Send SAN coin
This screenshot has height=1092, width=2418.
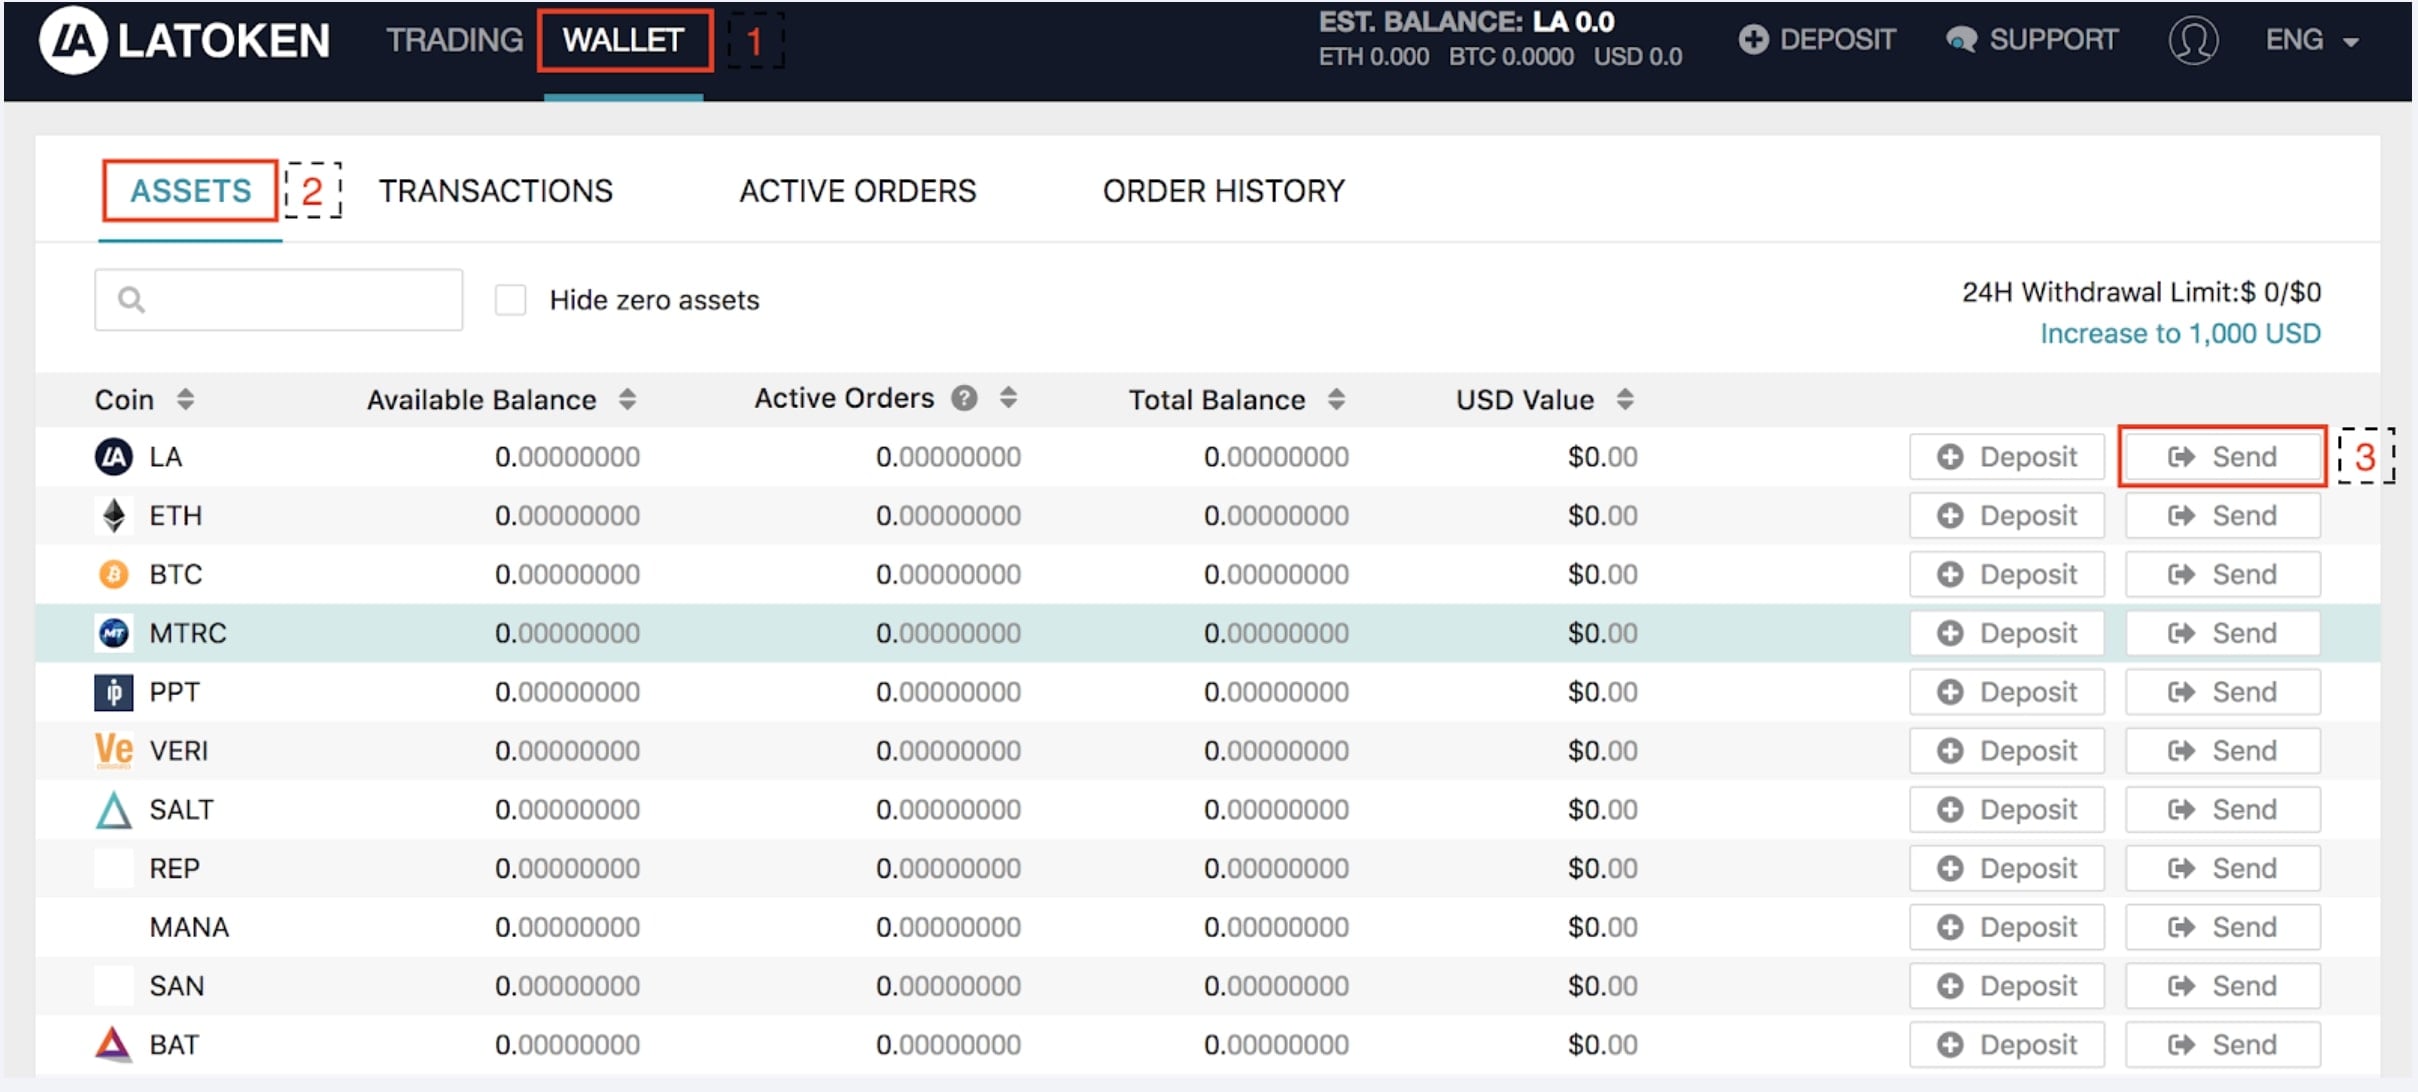point(2222,986)
